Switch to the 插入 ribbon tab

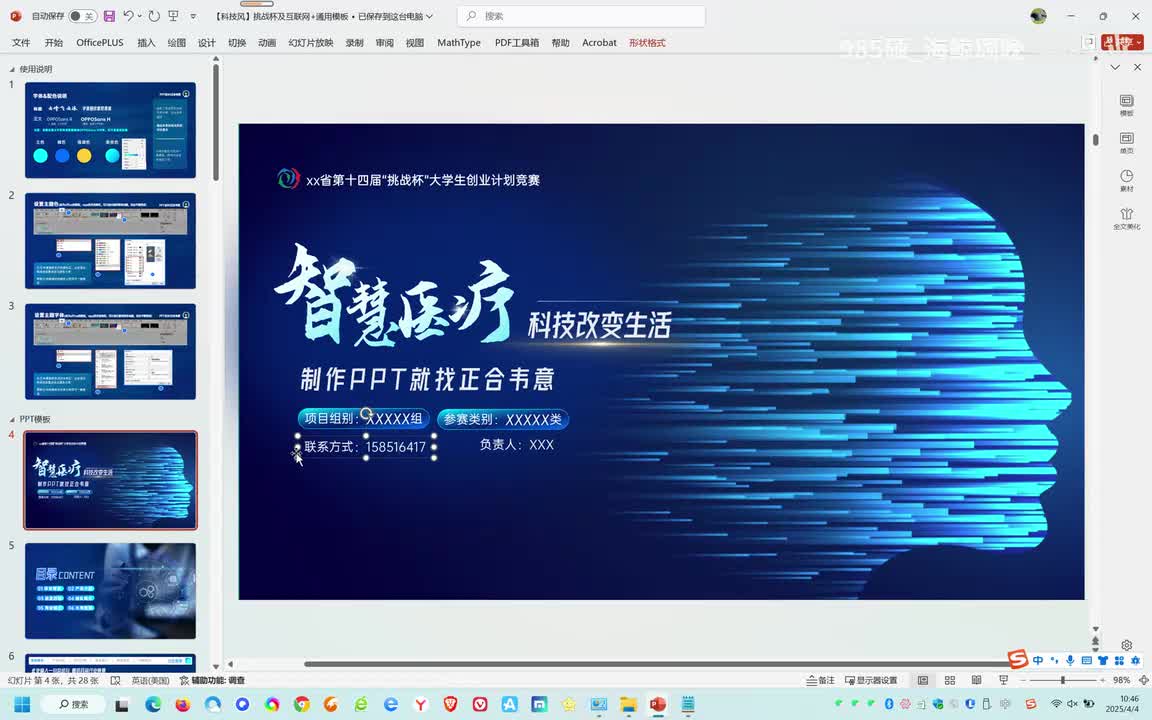click(x=146, y=43)
